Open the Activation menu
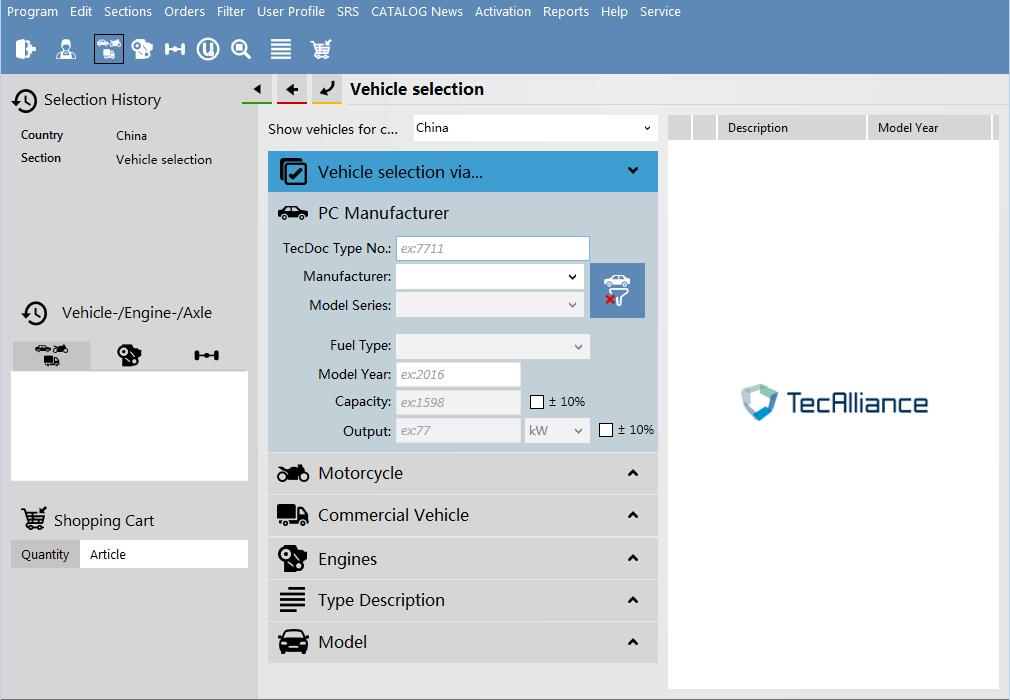This screenshot has height=700, width=1010. (503, 12)
